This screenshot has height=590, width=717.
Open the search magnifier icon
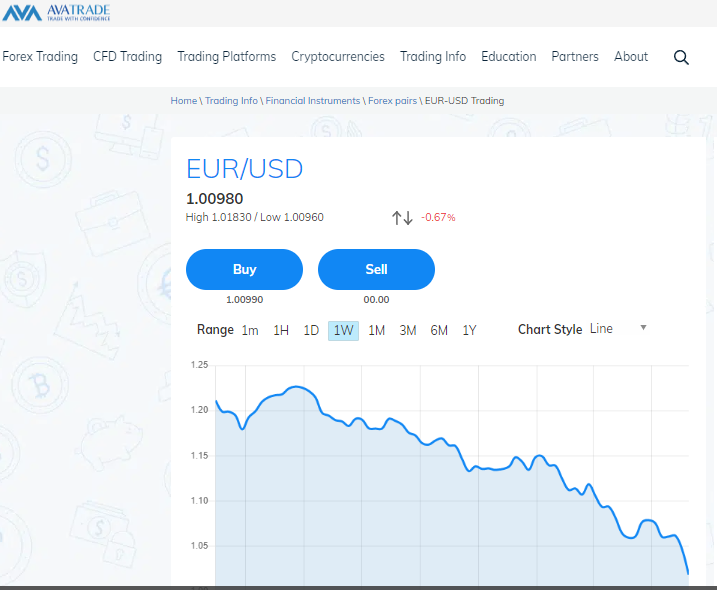click(681, 57)
